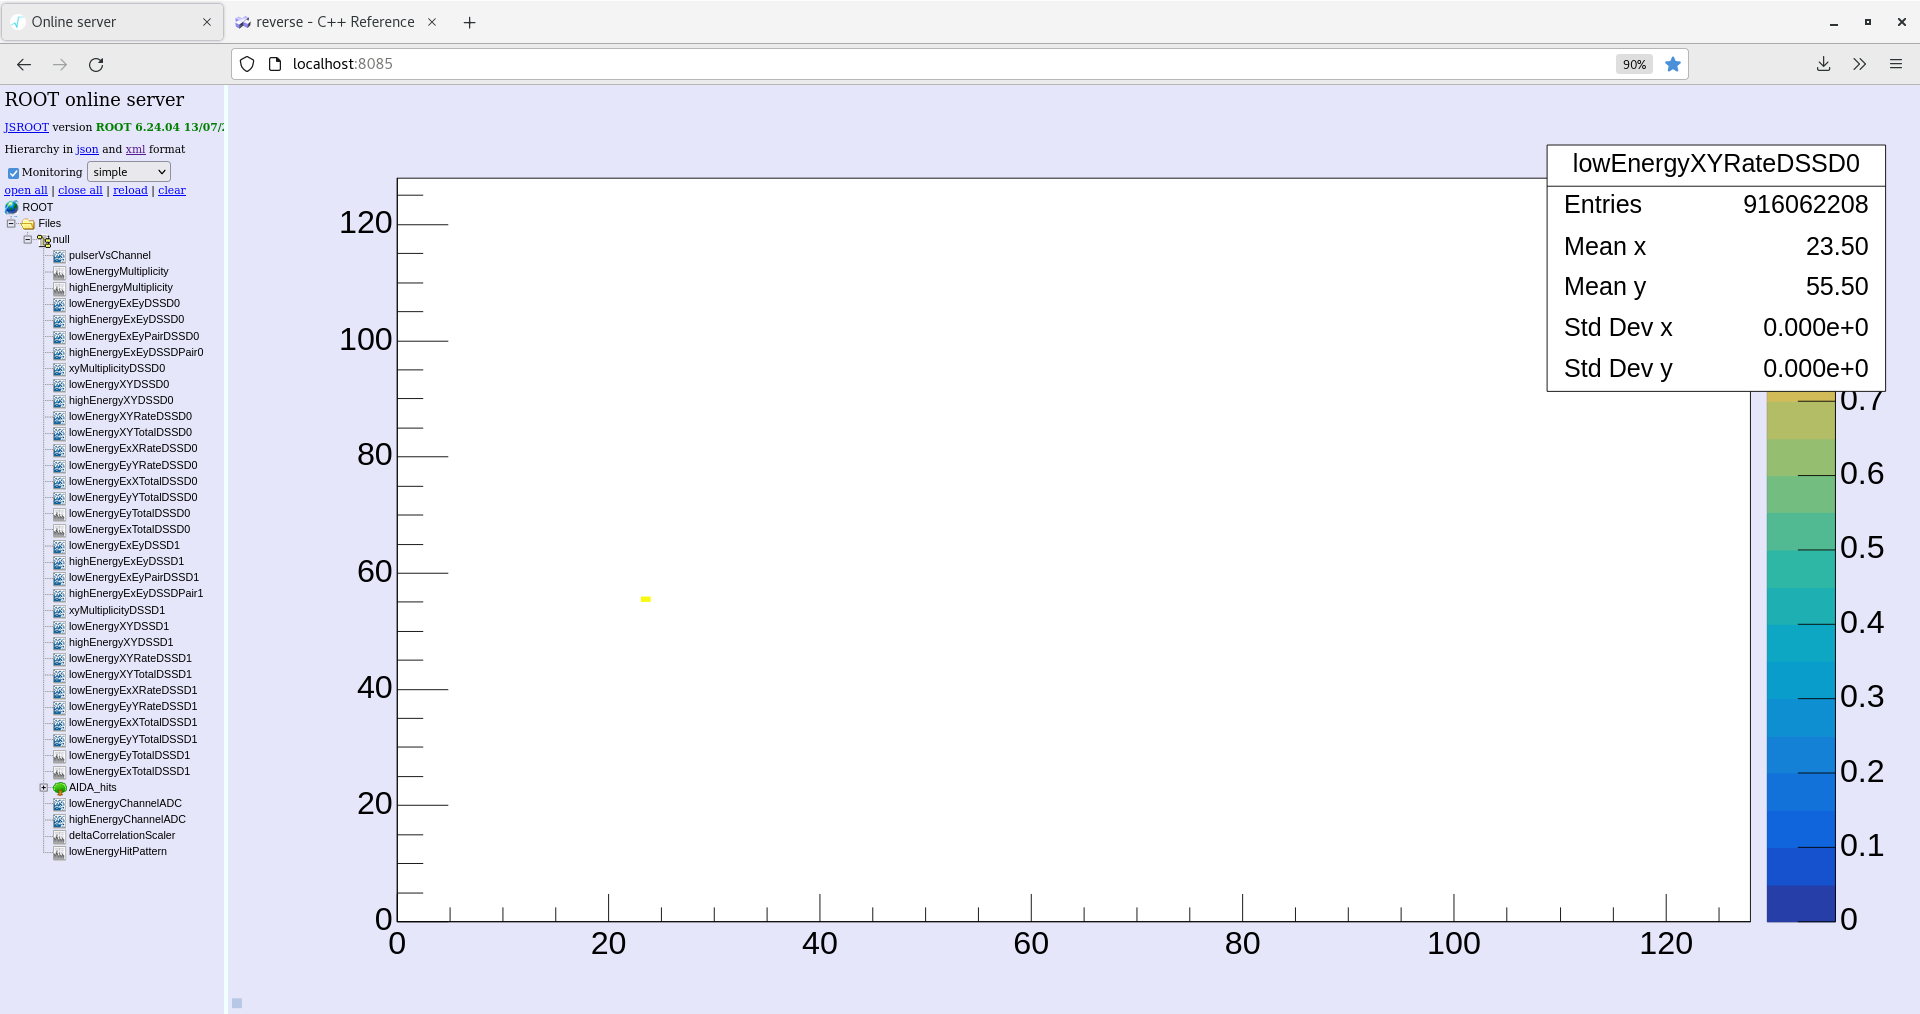The image size is (1920, 1014).
Task: Collapse the Files tree node
Action: [x=11, y=223]
